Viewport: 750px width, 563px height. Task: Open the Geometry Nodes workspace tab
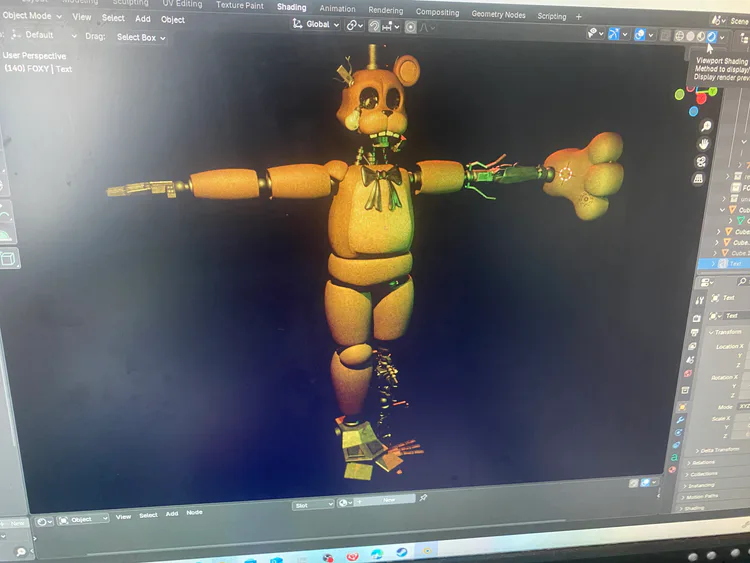pyautogui.click(x=498, y=14)
